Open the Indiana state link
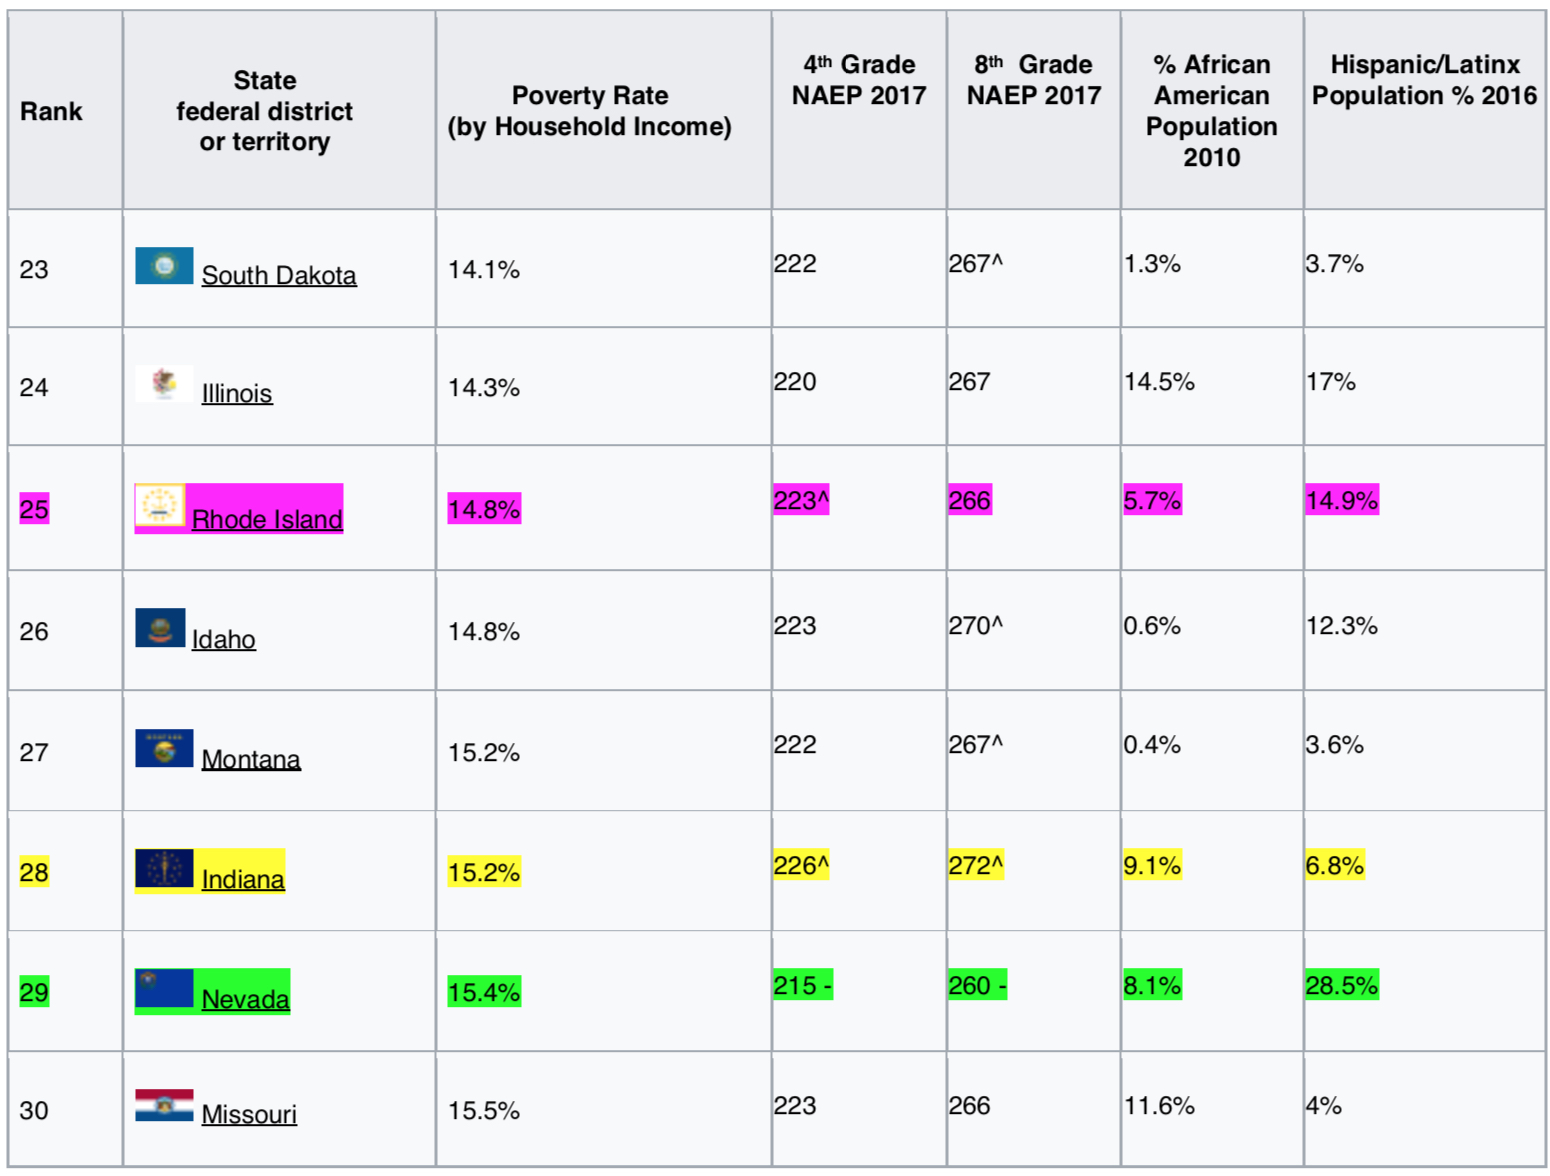The height and width of the screenshot is (1176, 1550). pos(243,879)
